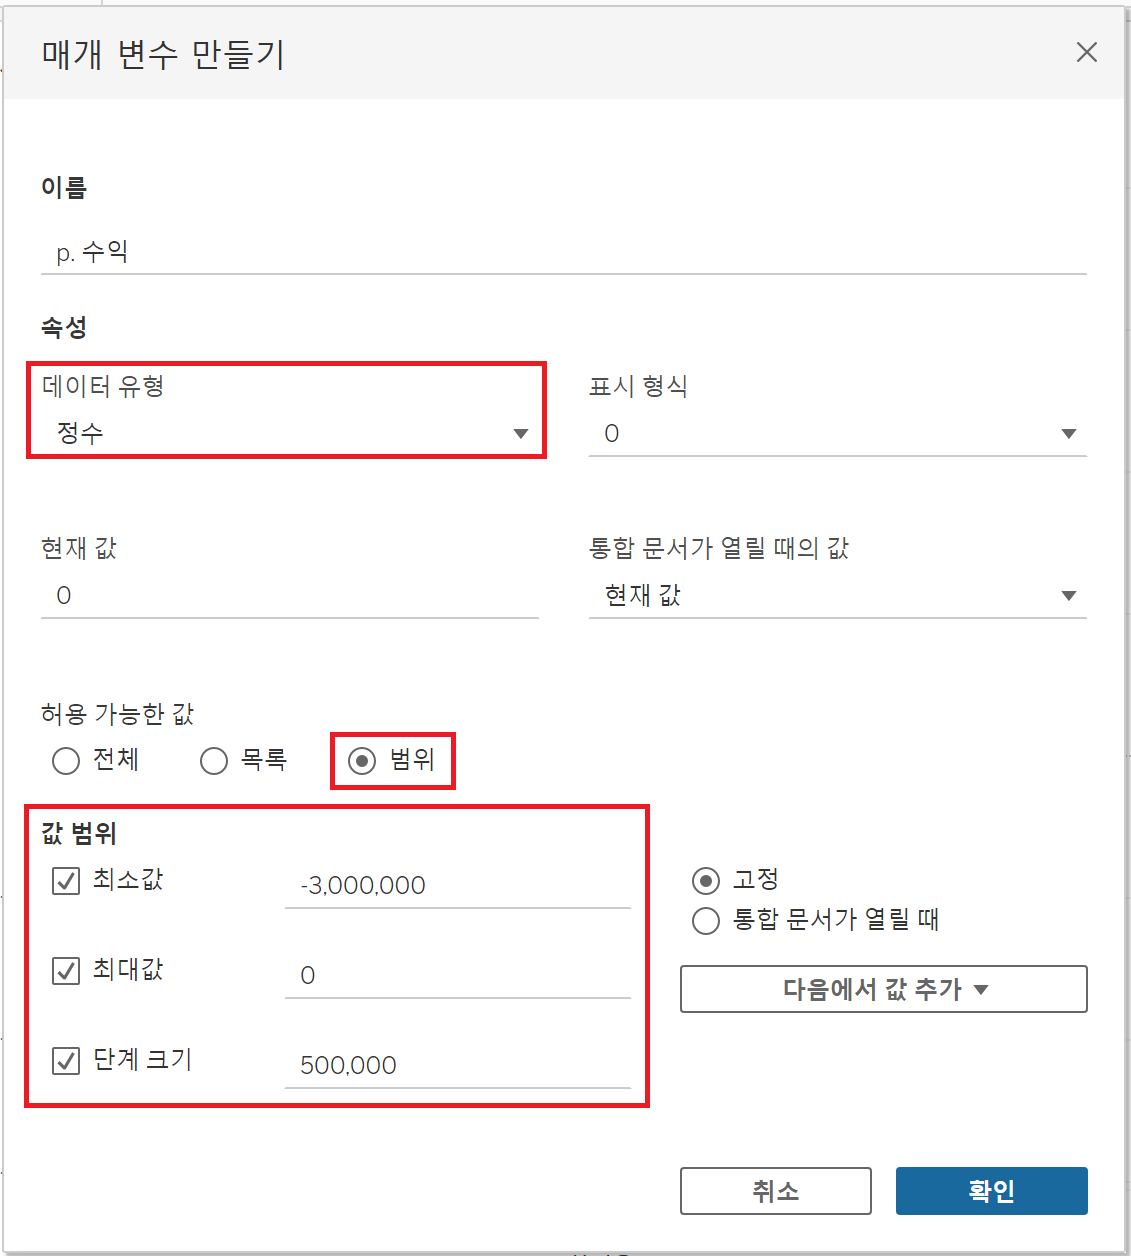Select the 범위 radio button
Viewport: 1131px width, 1256px height.
click(362, 761)
